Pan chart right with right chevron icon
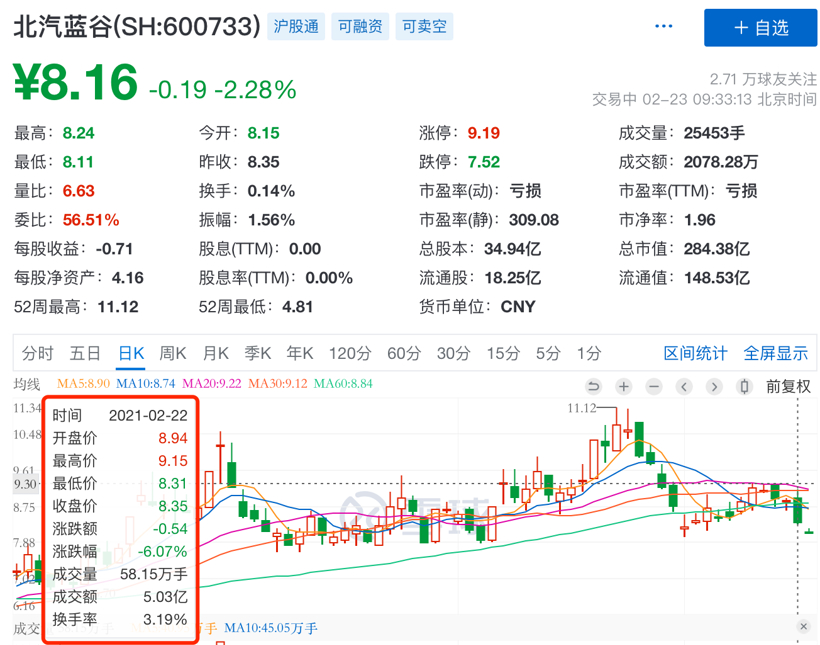The image size is (820, 645). (x=714, y=387)
